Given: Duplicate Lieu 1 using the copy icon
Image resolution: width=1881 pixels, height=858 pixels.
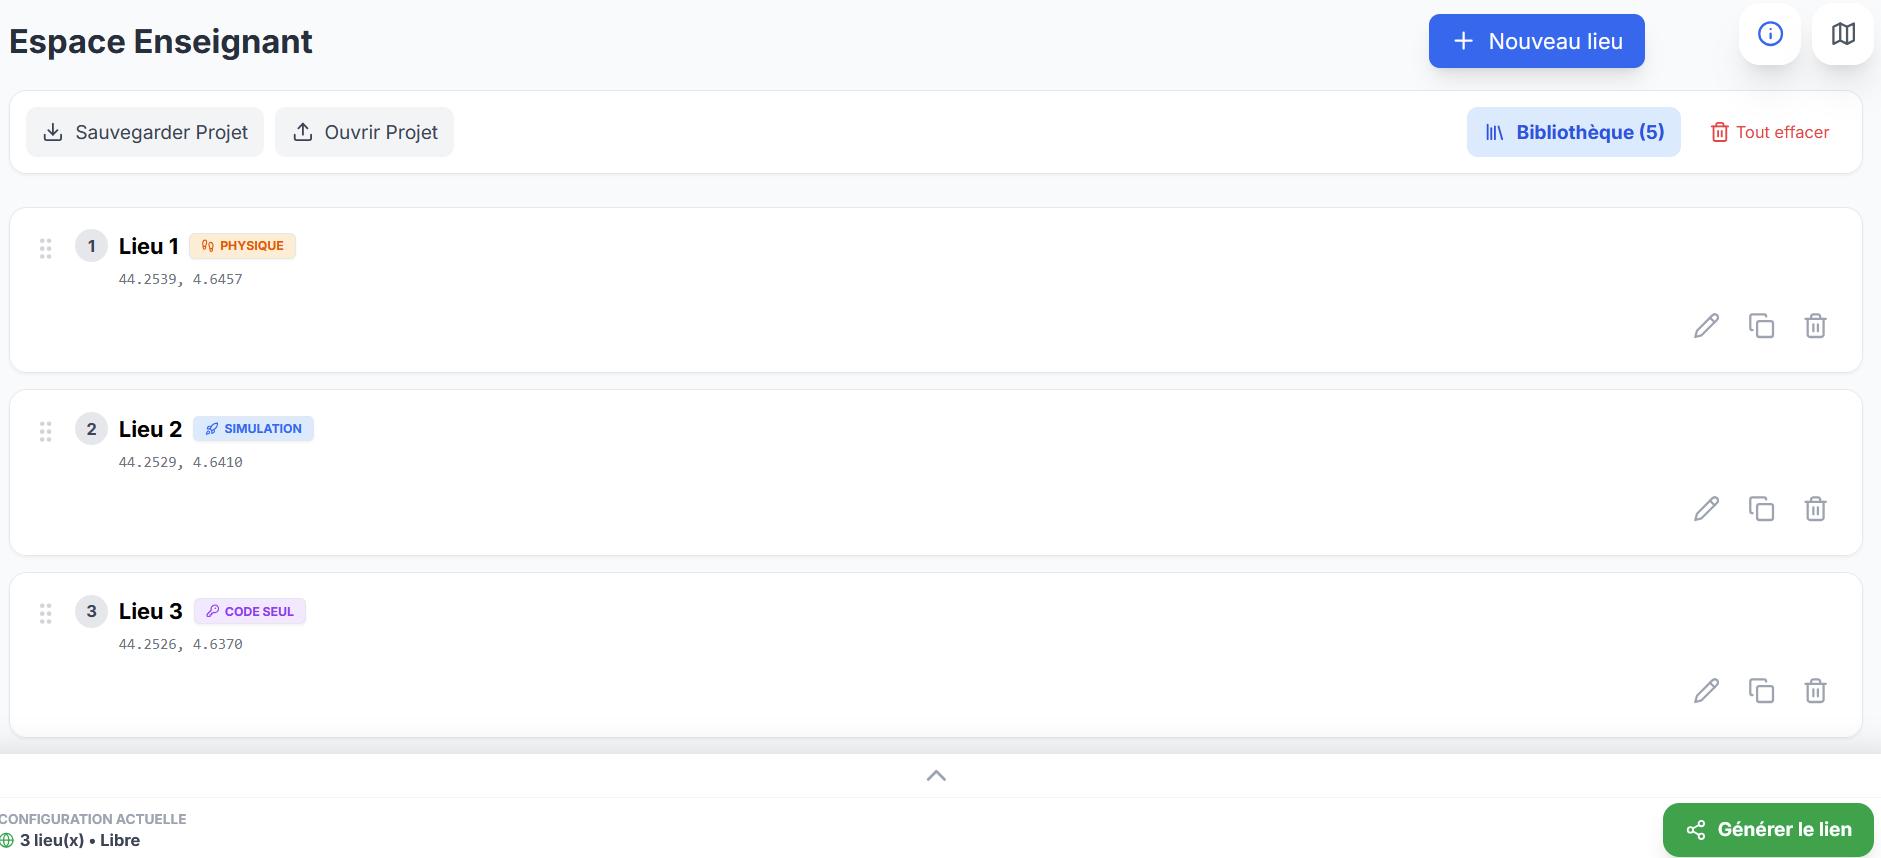Looking at the screenshot, I should [x=1761, y=326].
